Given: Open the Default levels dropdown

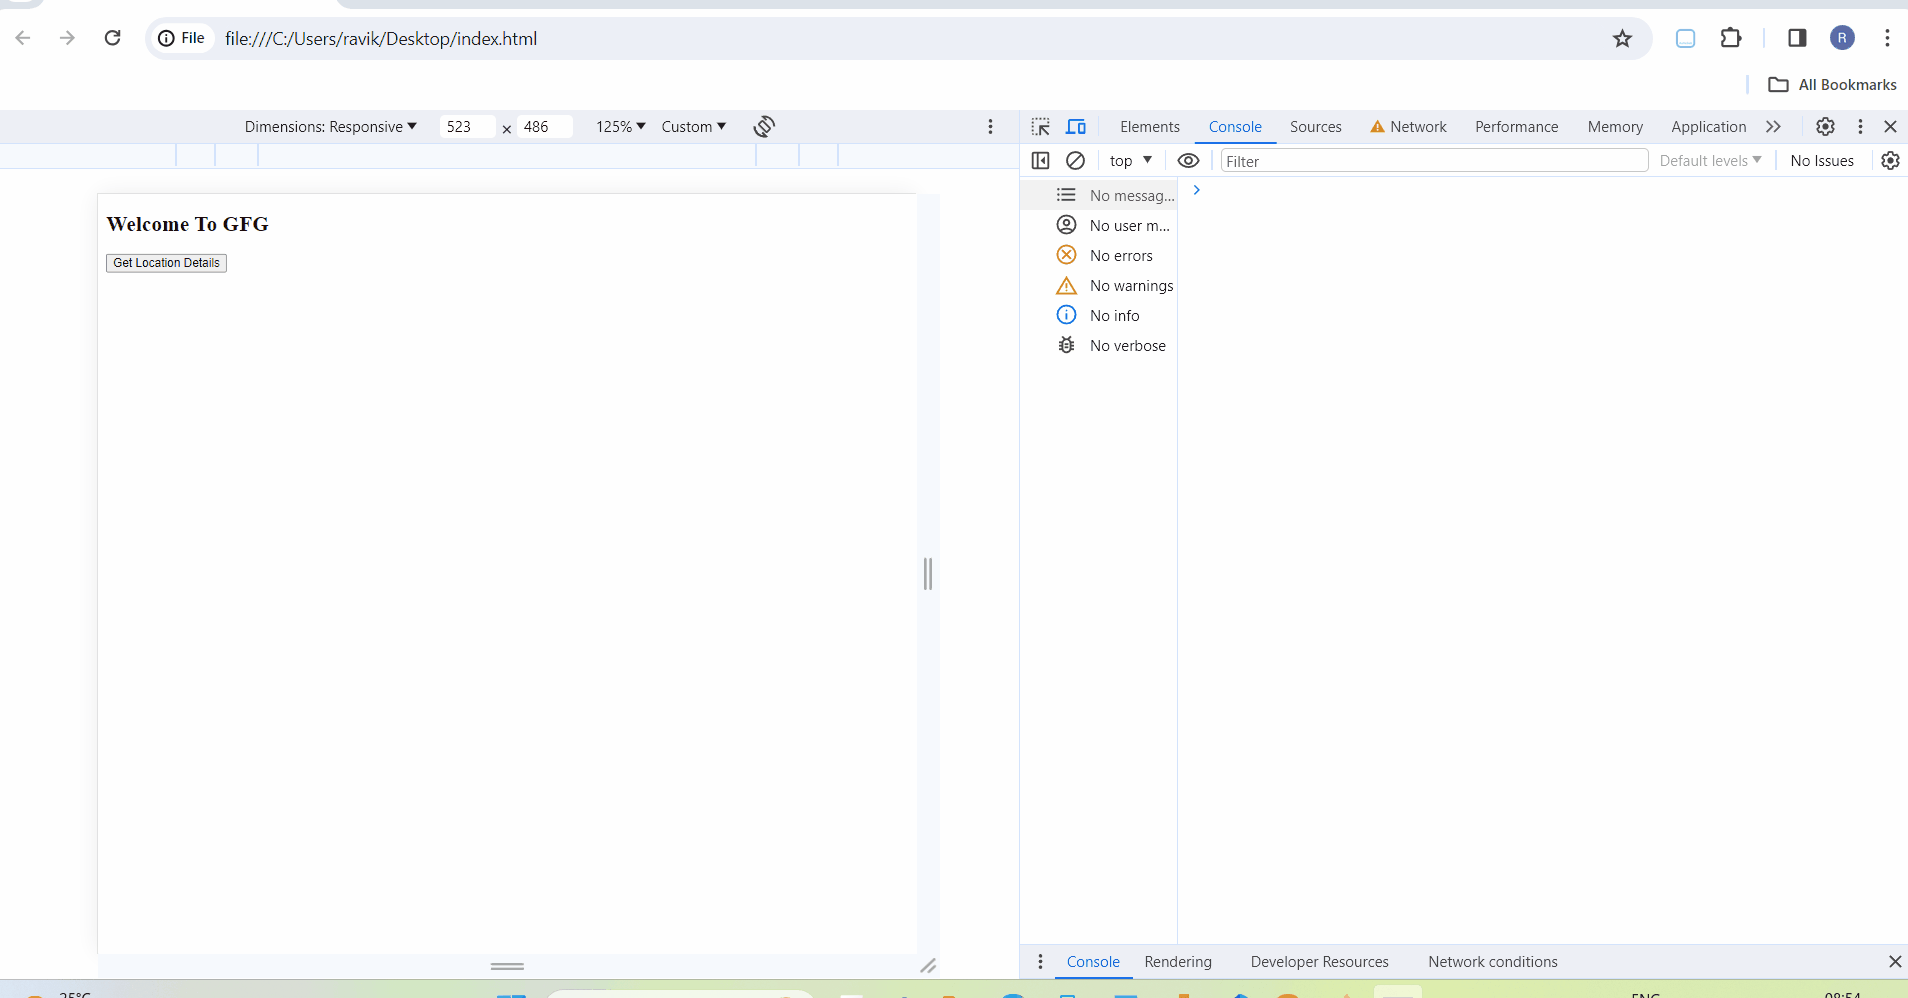Looking at the screenshot, I should [x=1710, y=160].
